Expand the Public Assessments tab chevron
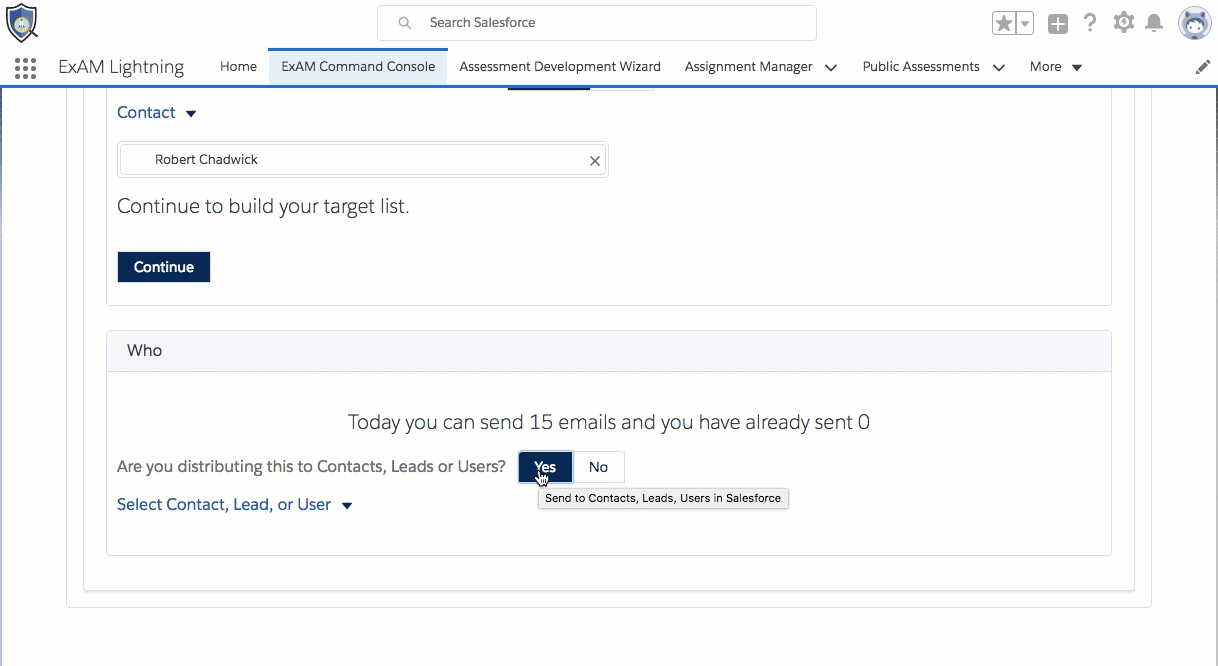This screenshot has height=666, width=1218. click(998, 67)
